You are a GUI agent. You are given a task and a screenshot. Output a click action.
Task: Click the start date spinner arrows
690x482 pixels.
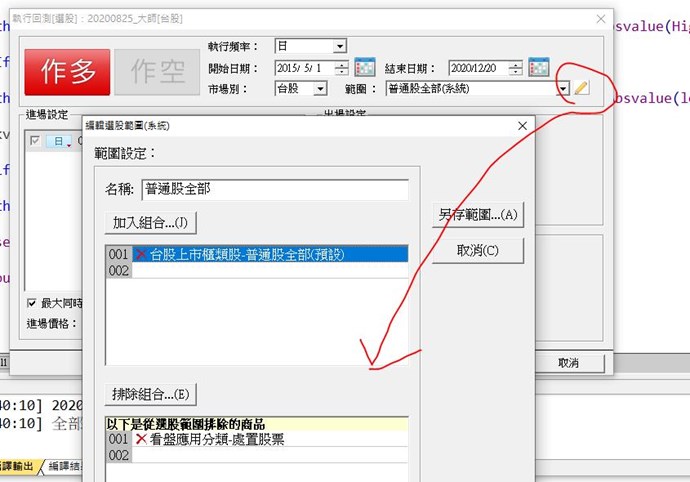(342, 68)
